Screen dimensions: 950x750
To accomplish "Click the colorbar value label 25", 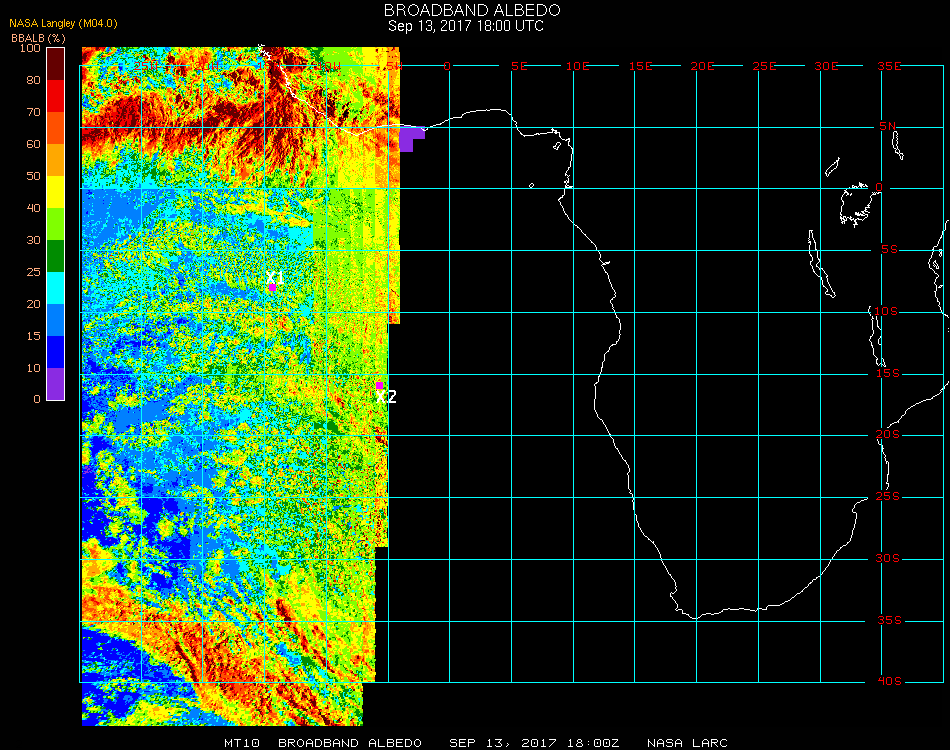I will pyautogui.click(x=33, y=272).
